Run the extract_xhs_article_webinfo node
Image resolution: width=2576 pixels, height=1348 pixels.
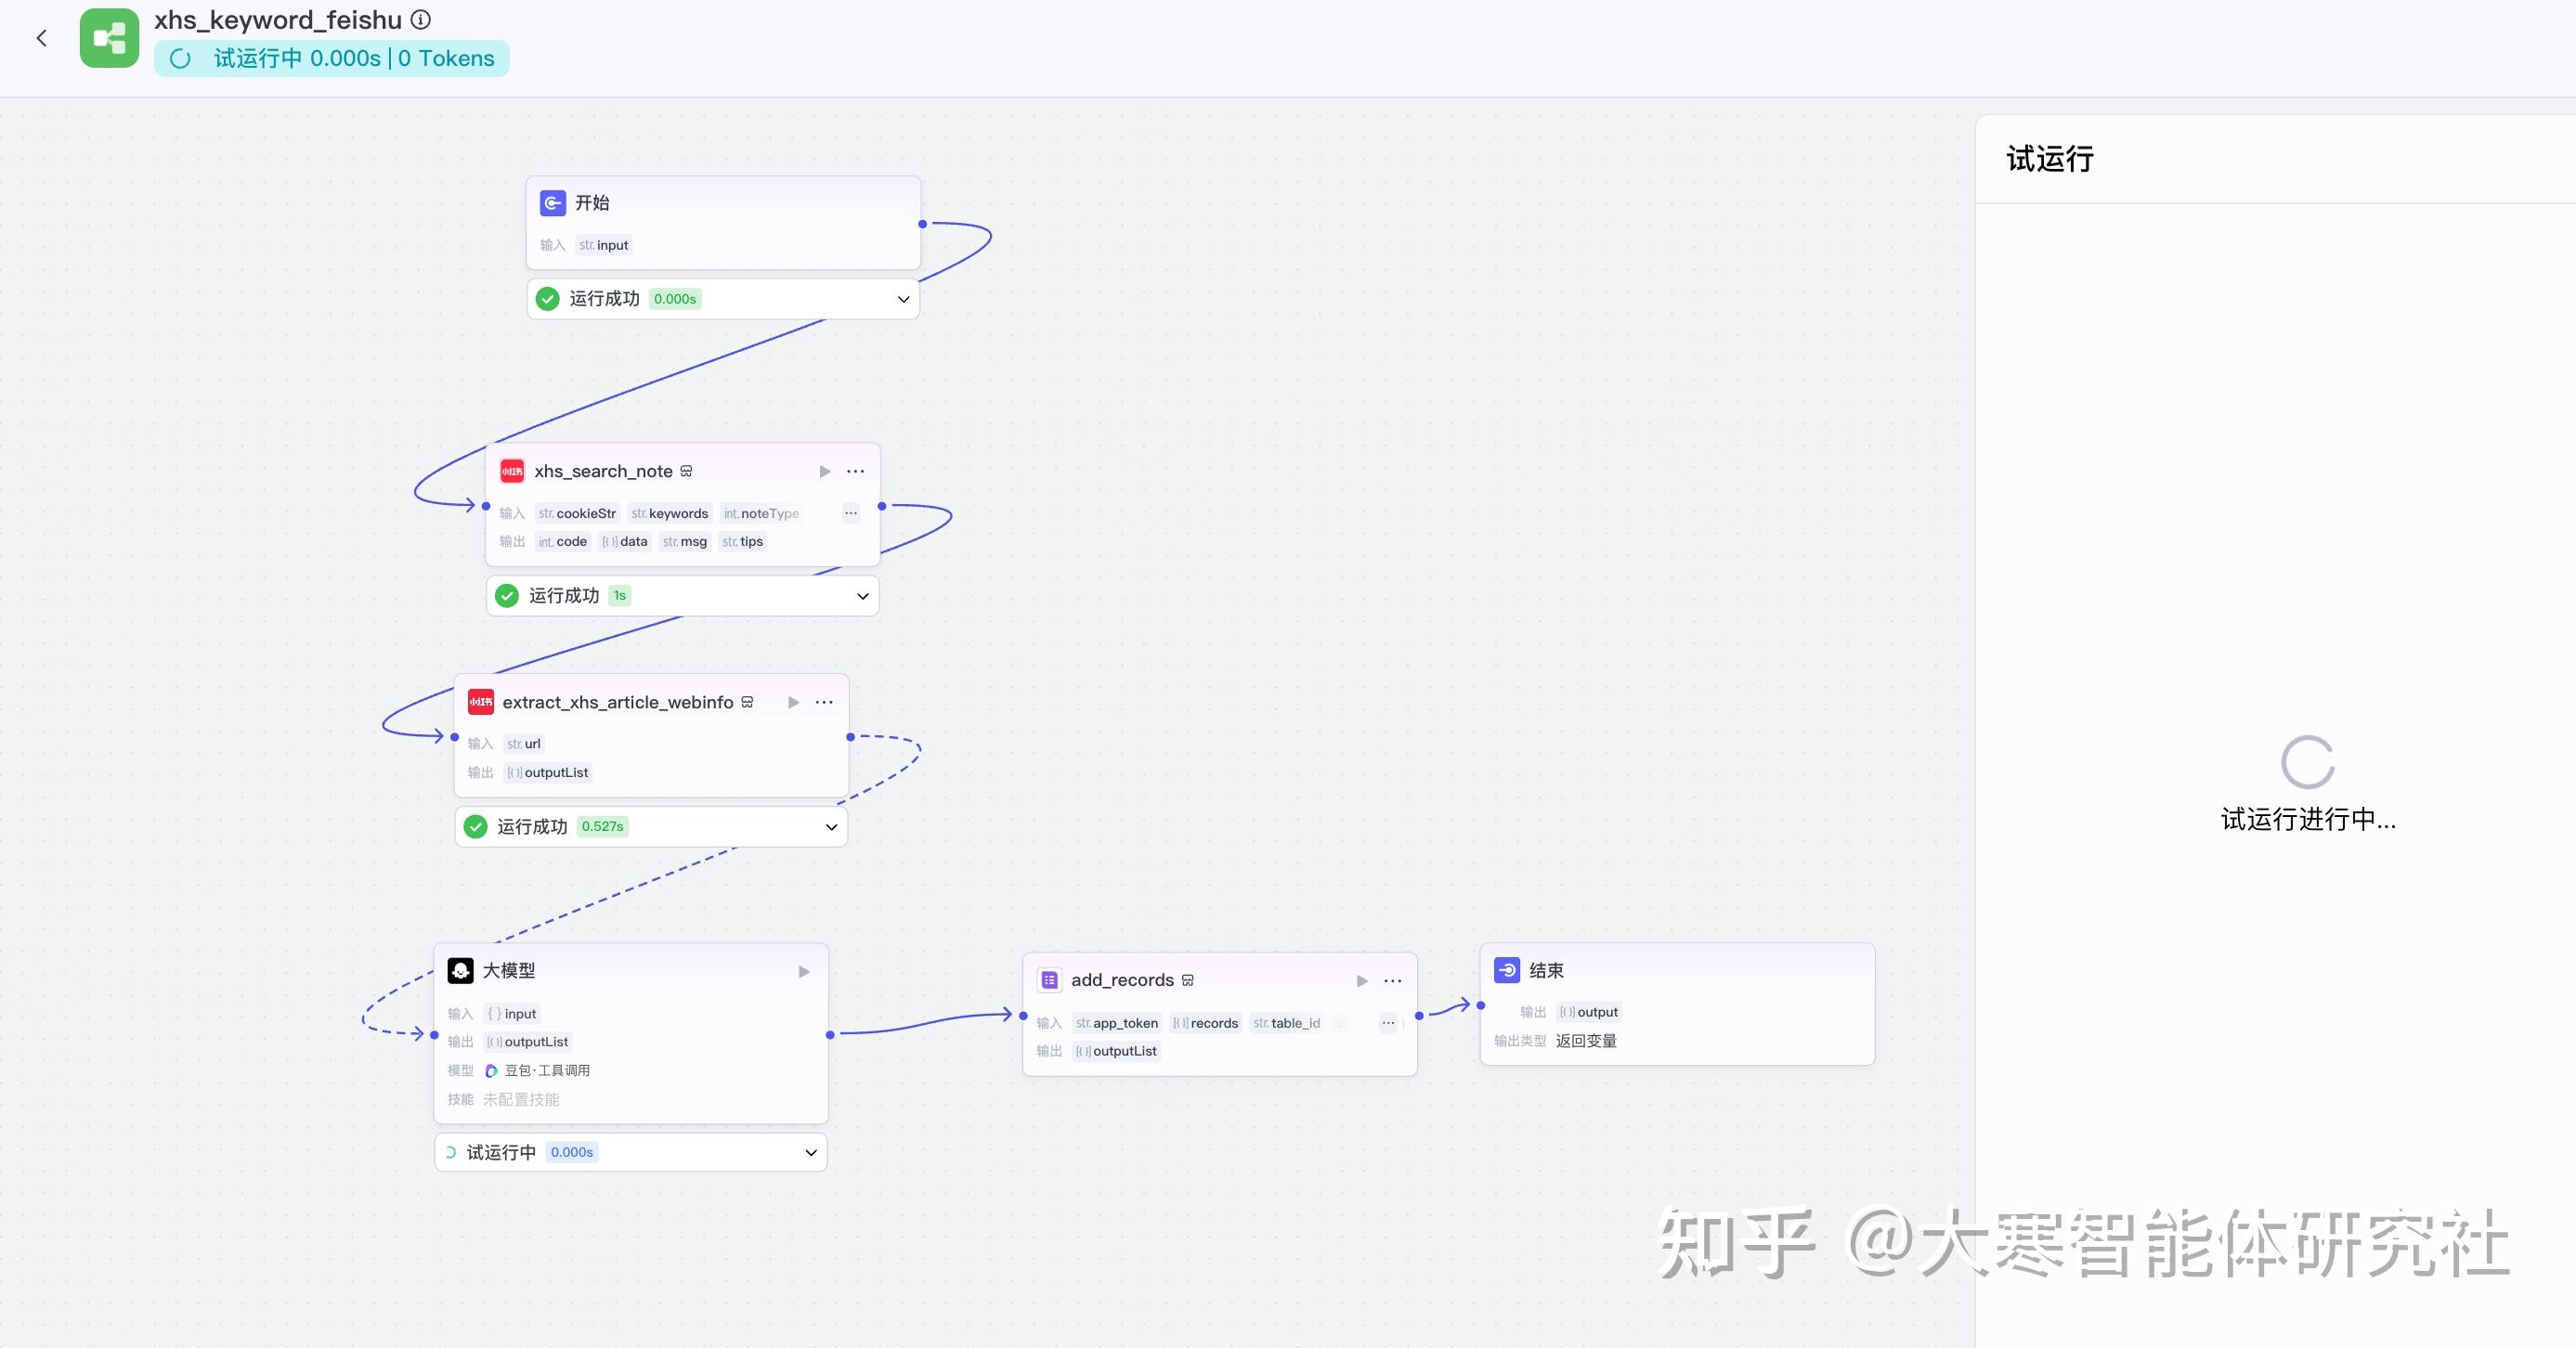point(793,702)
